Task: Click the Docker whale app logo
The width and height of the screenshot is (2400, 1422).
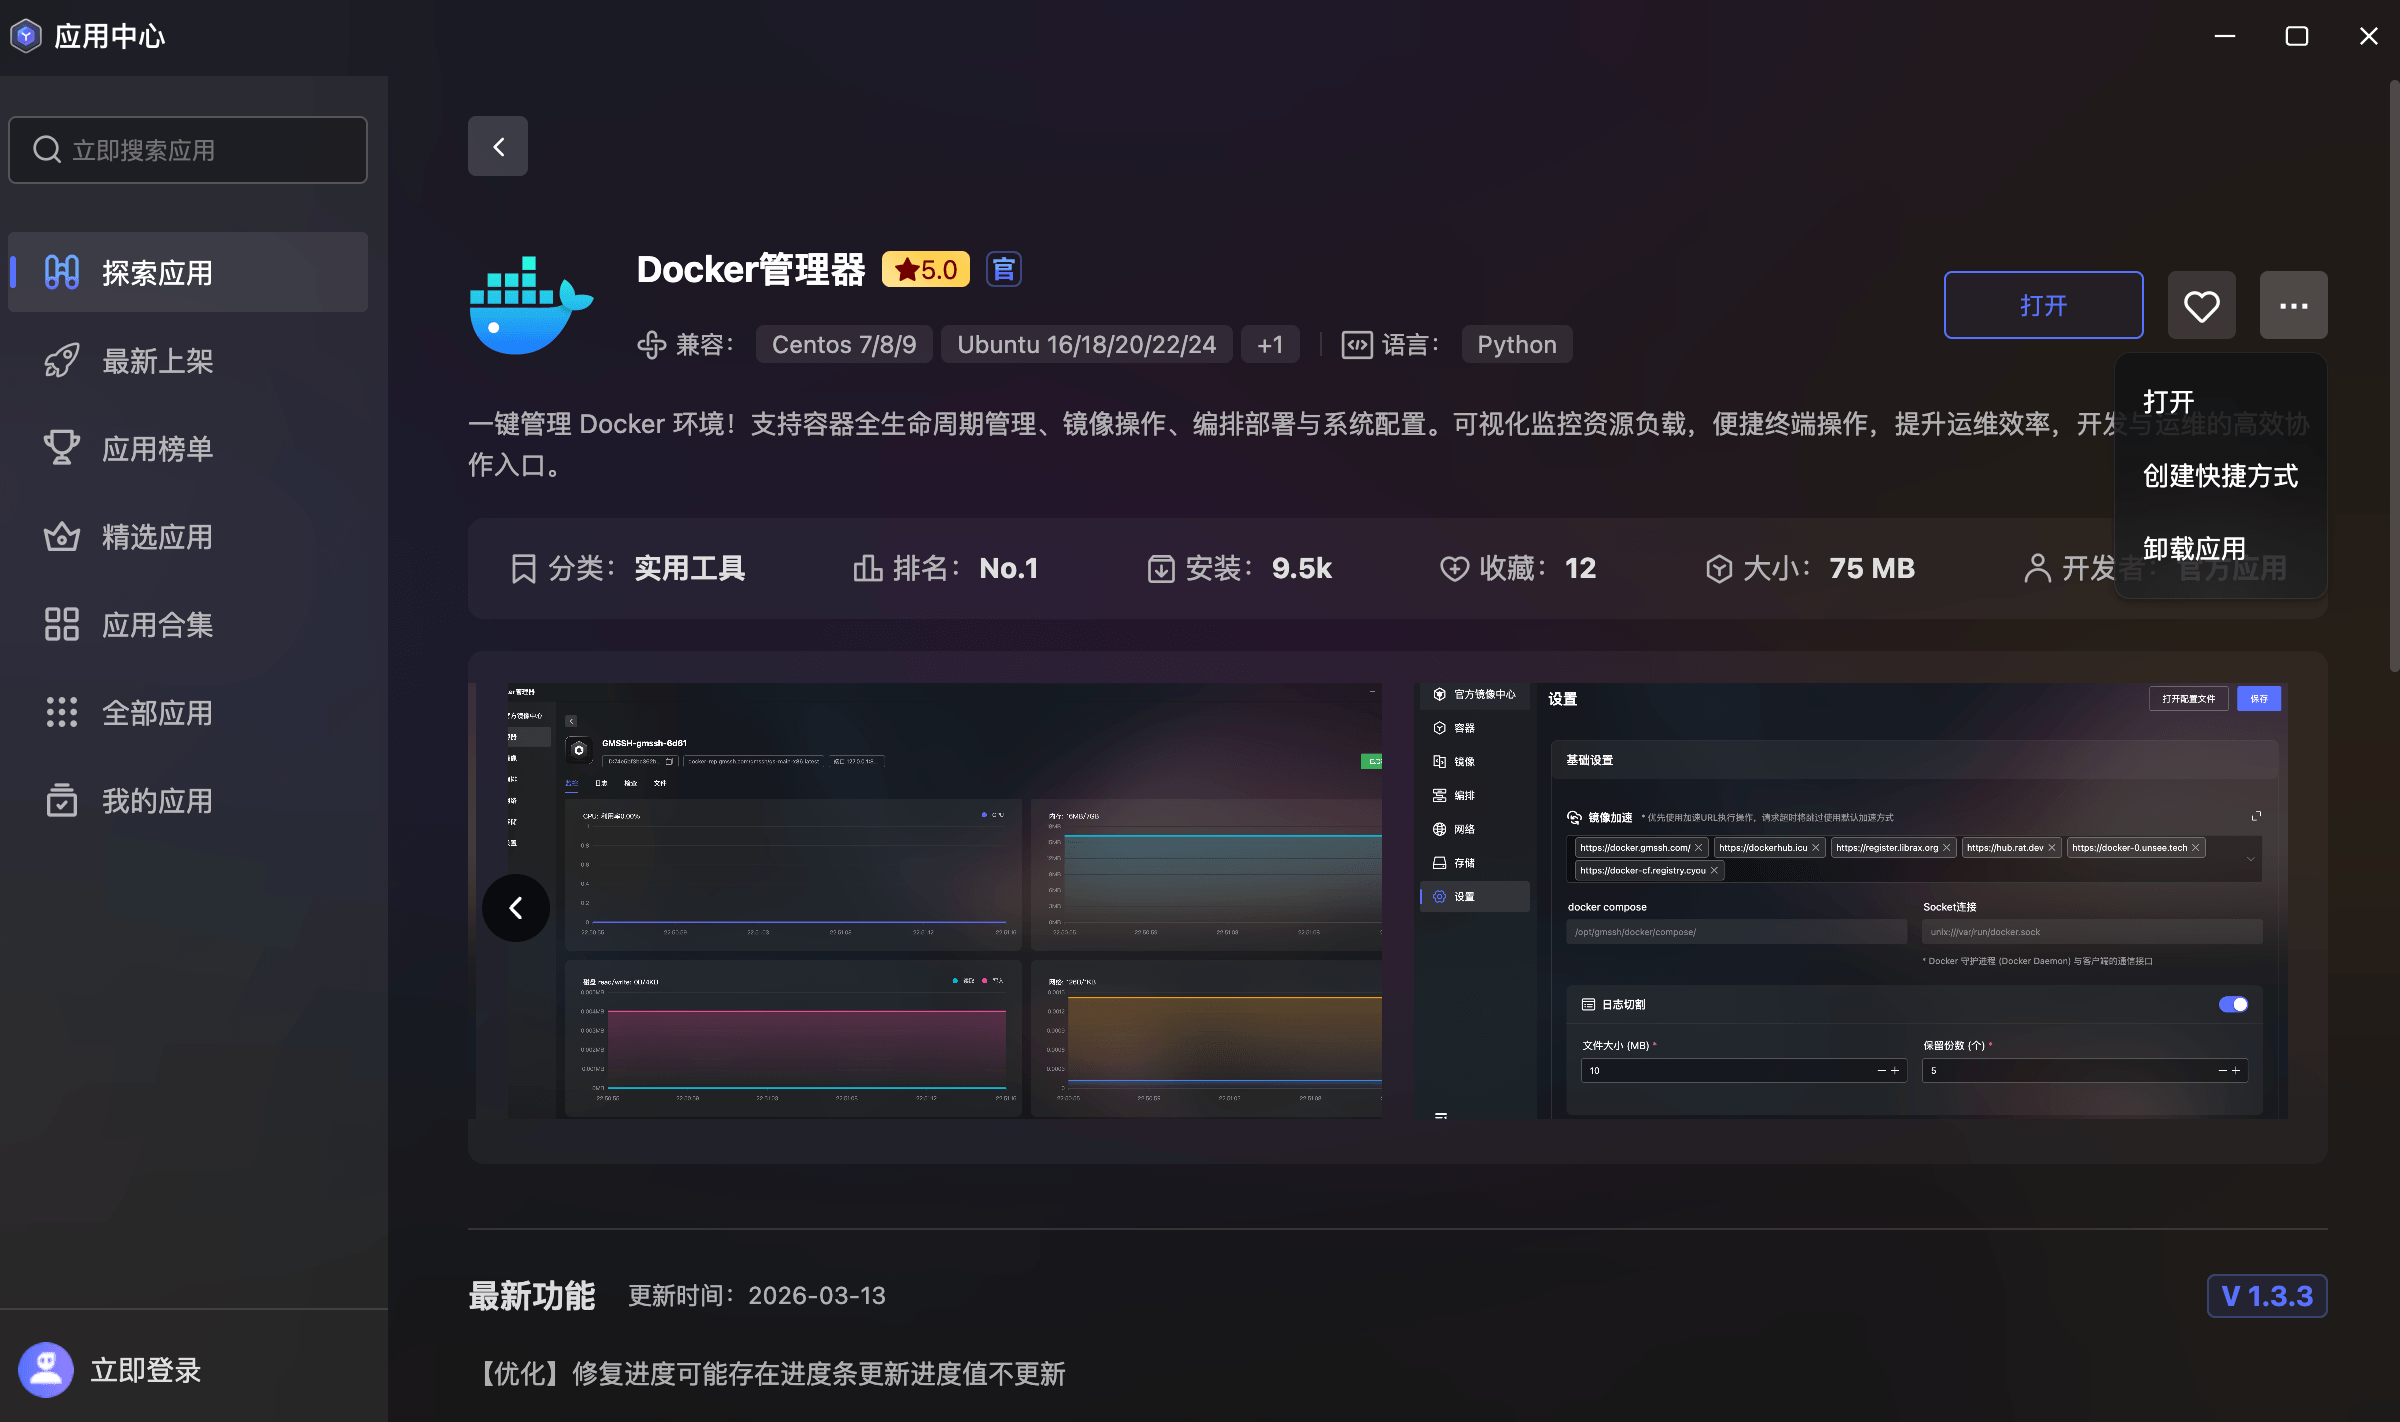Action: [x=532, y=305]
